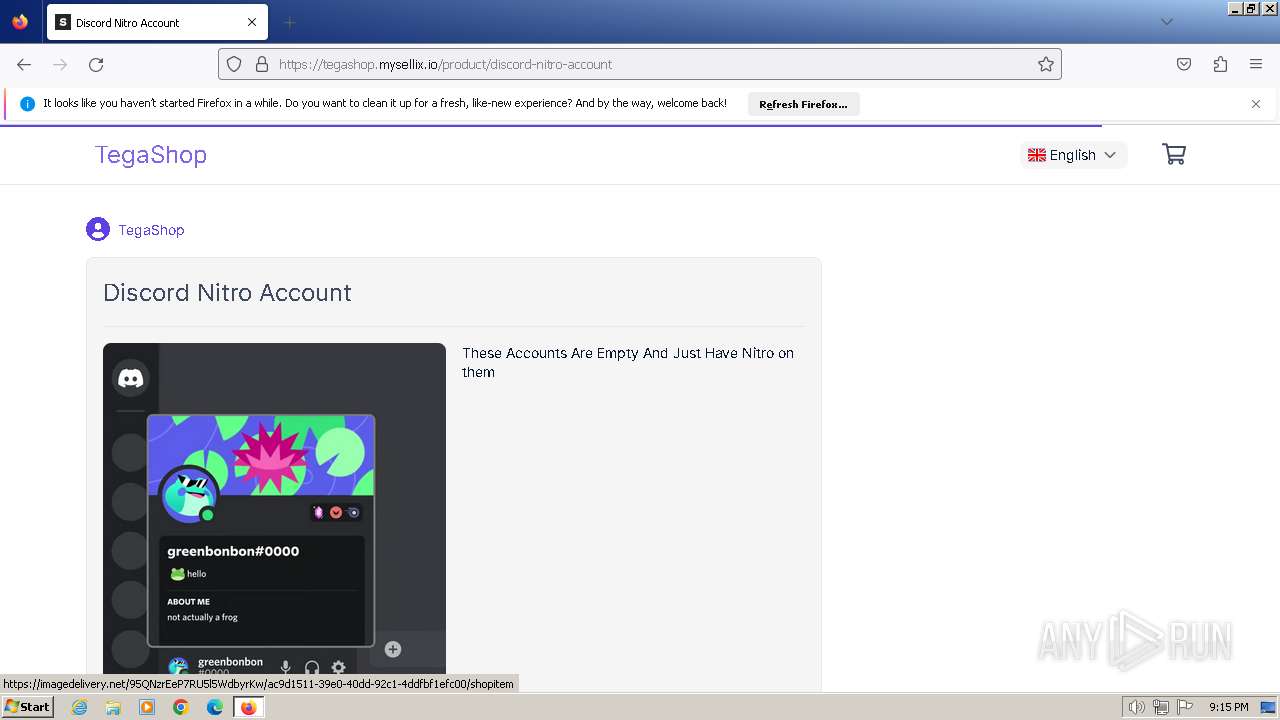Bookmark this page with the star icon
The image size is (1280, 720).
(1046, 64)
